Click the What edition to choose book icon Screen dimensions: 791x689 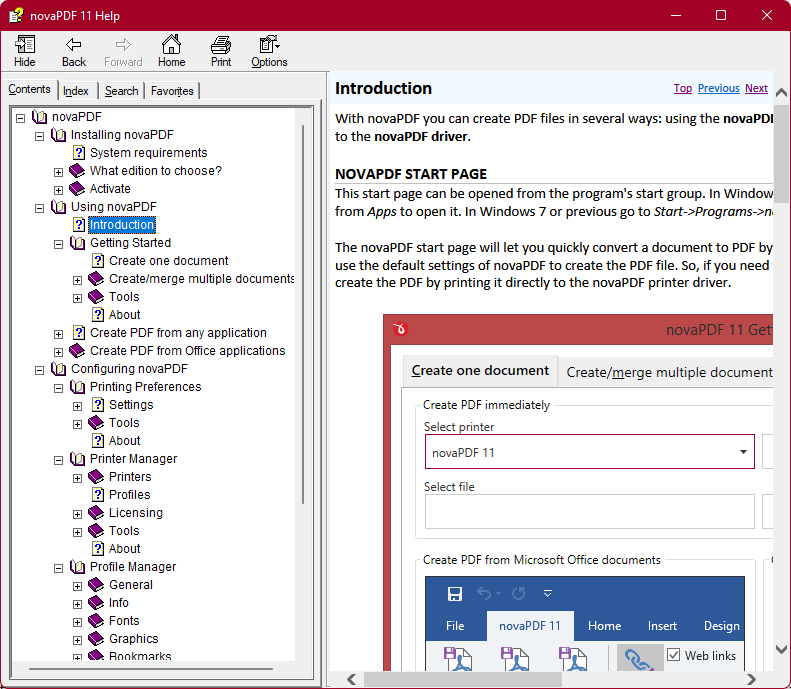pyautogui.click(x=77, y=171)
